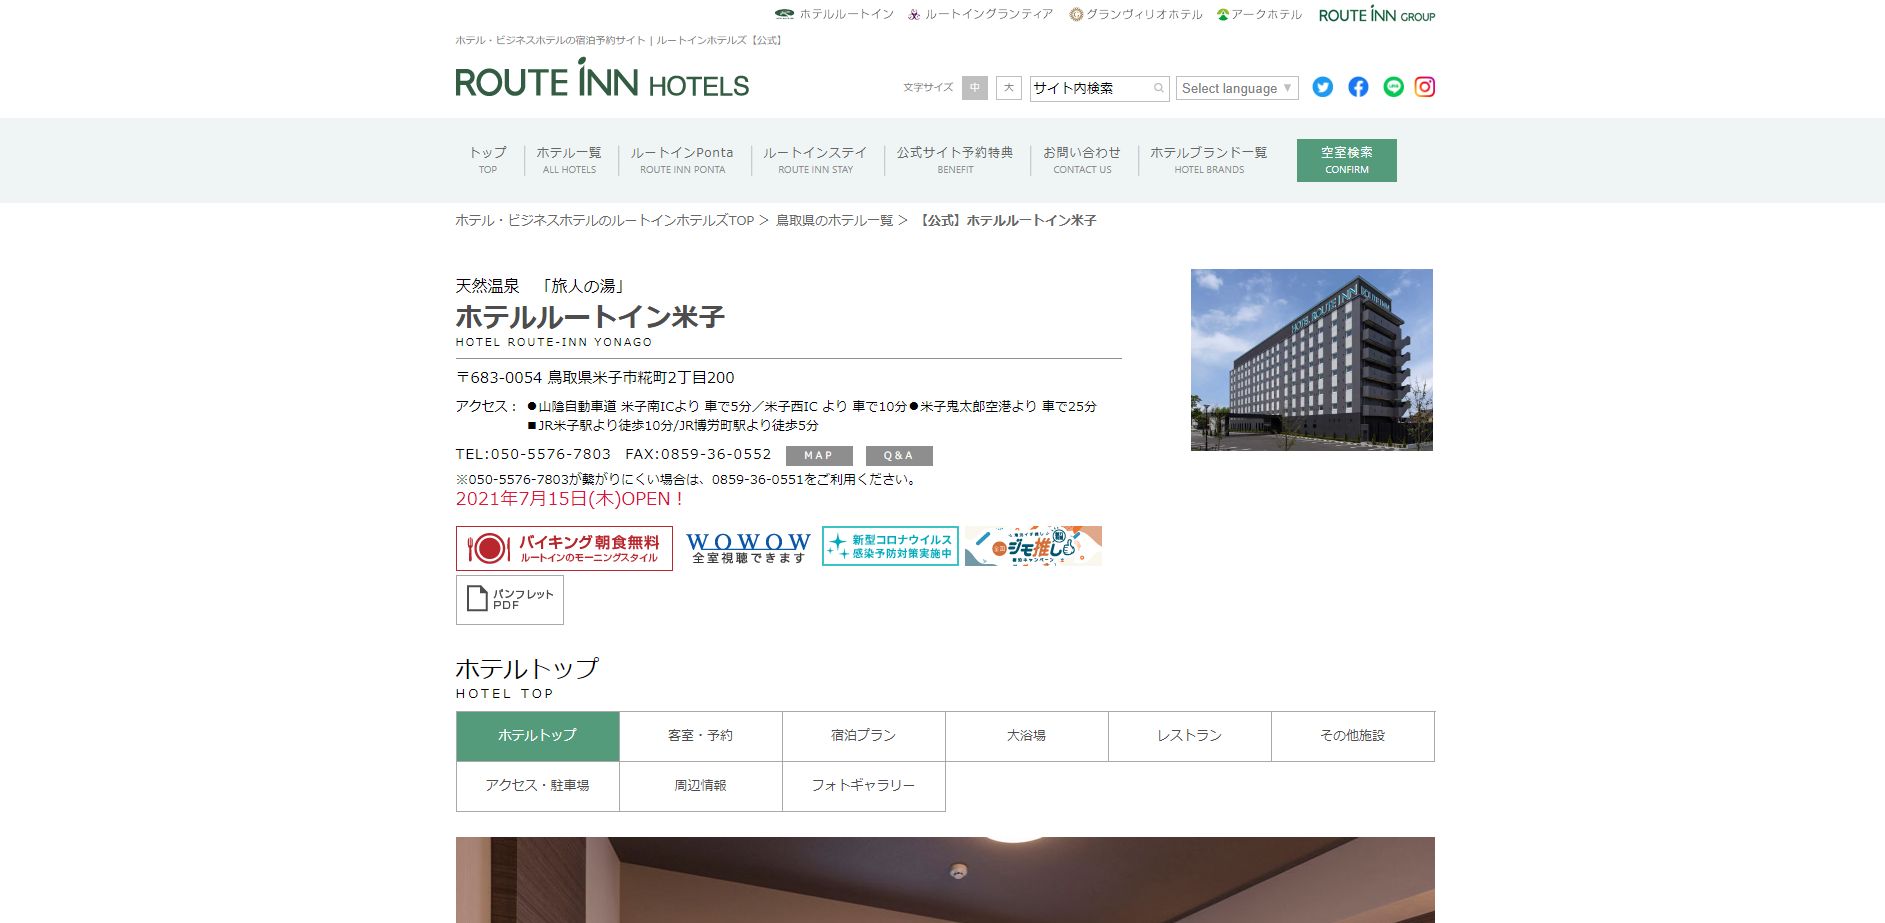
Task: Open the ルートイングランティア brand link
Action: click(980, 14)
